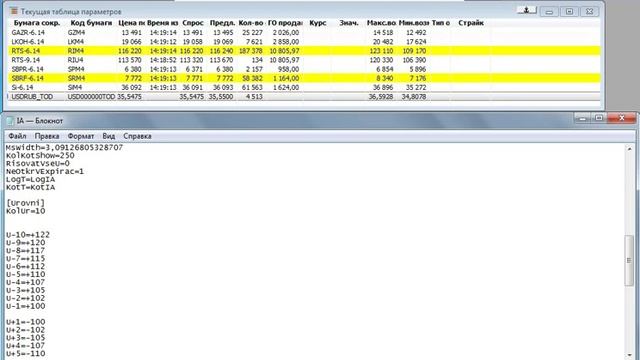640x360 pixels.
Task: Minimize the parameters table window
Action: click(549, 11)
